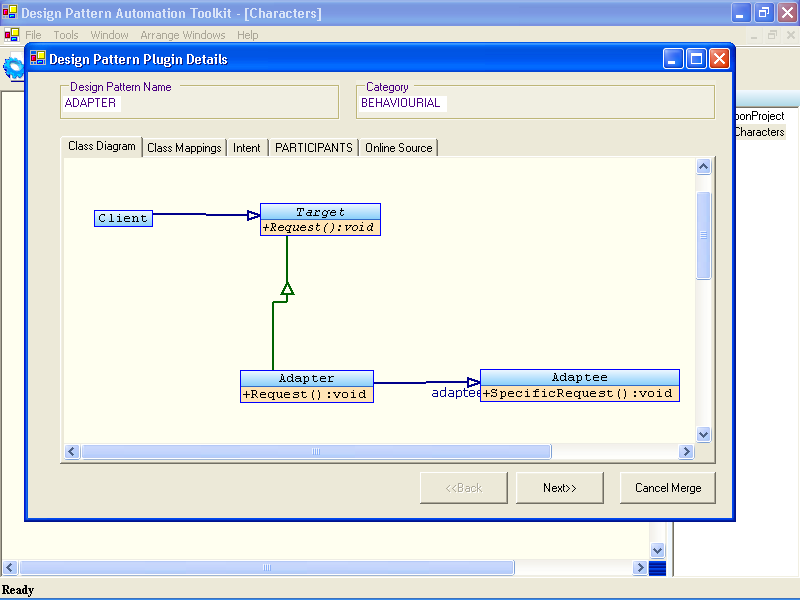Open the File menu
The image size is (800, 600).
[33, 35]
